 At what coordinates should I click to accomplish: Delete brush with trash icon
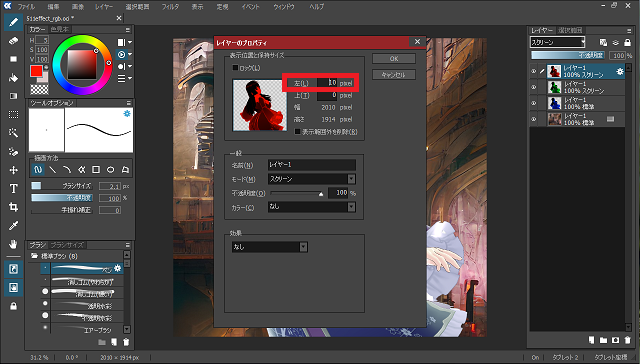coord(126,342)
